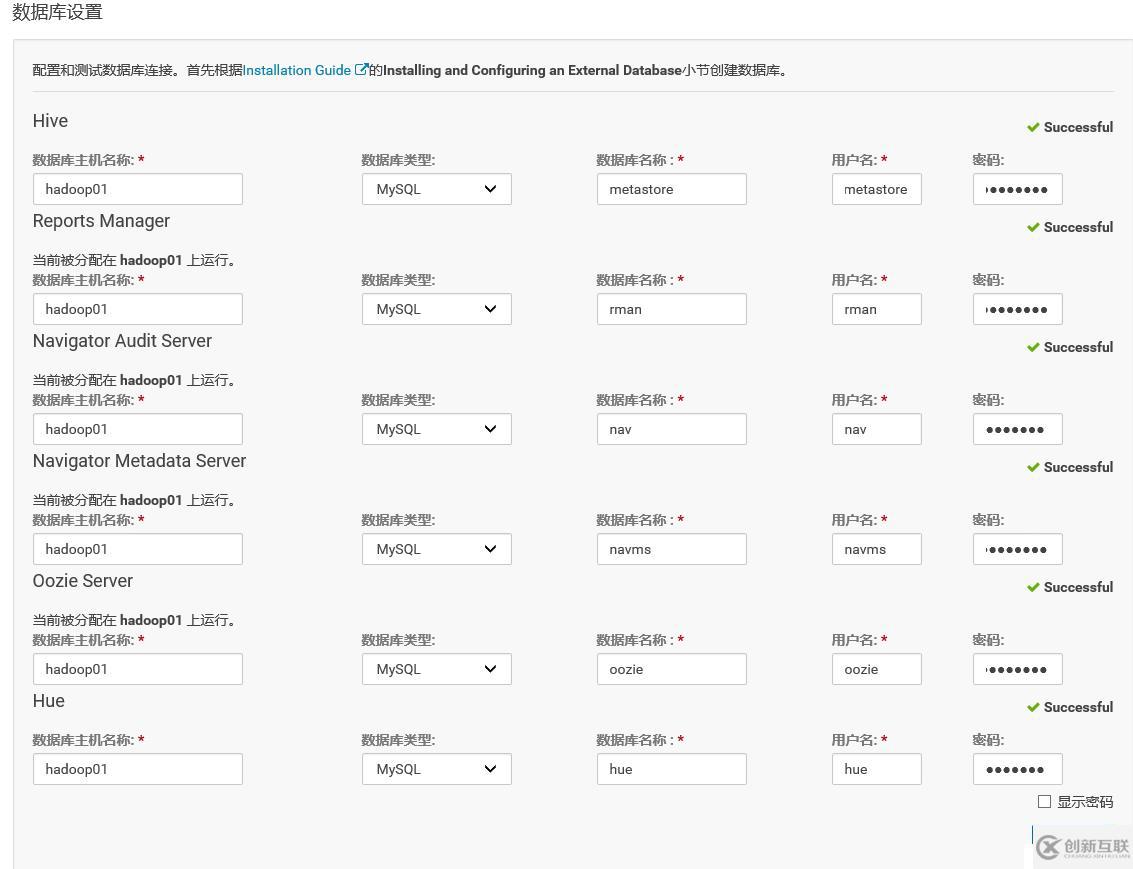Click the Hue section heading
The height and width of the screenshot is (869, 1133).
[48, 701]
